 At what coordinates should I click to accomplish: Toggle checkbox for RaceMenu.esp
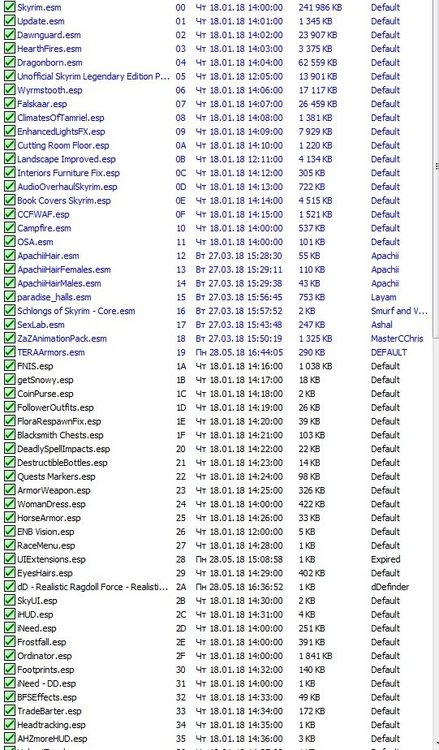9,545
